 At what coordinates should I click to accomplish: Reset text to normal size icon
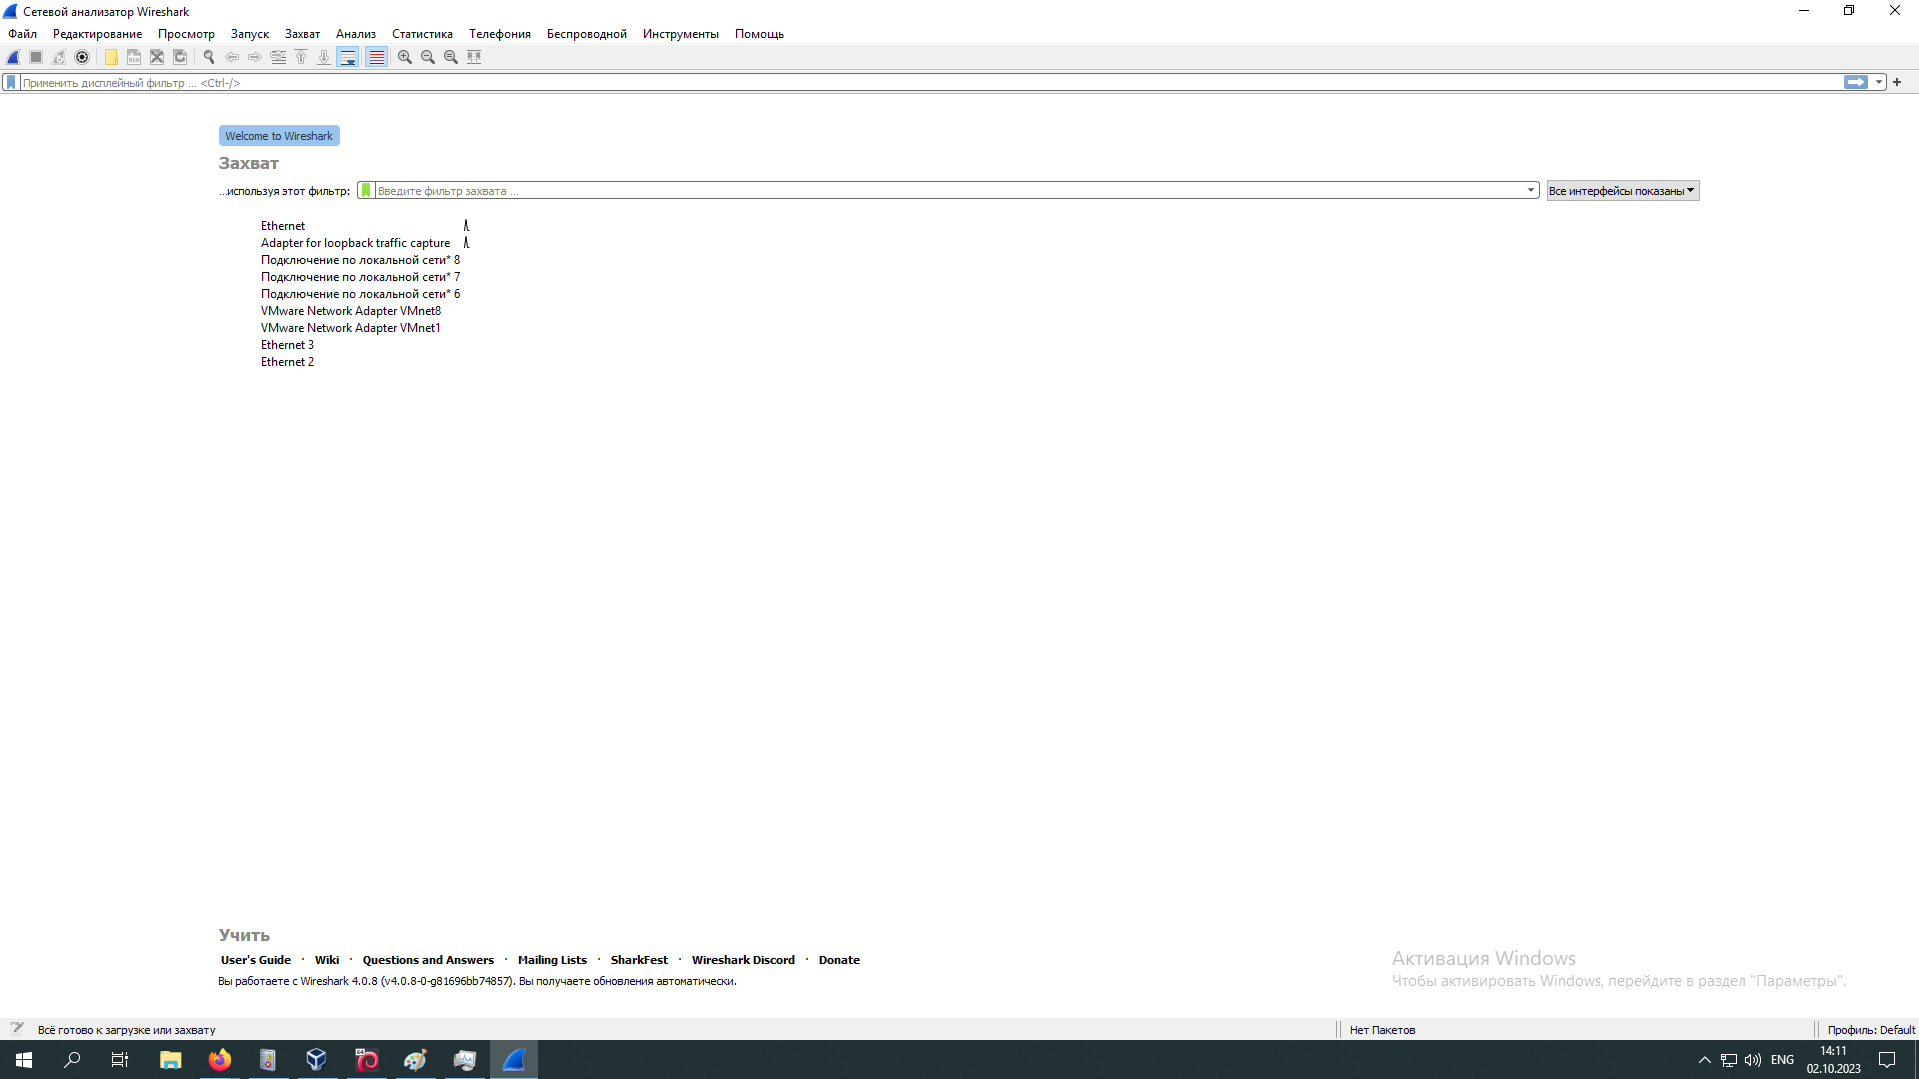point(451,57)
